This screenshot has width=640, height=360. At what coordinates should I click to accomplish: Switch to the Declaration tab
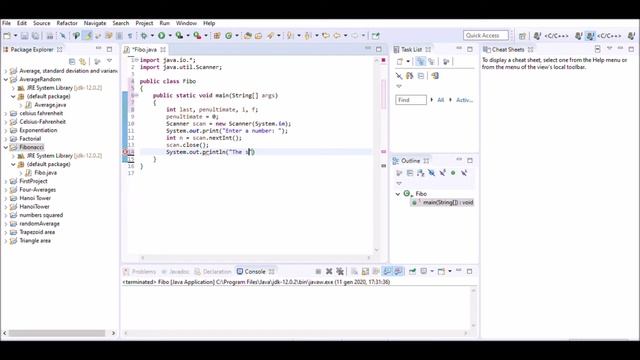(x=213, y=272)
